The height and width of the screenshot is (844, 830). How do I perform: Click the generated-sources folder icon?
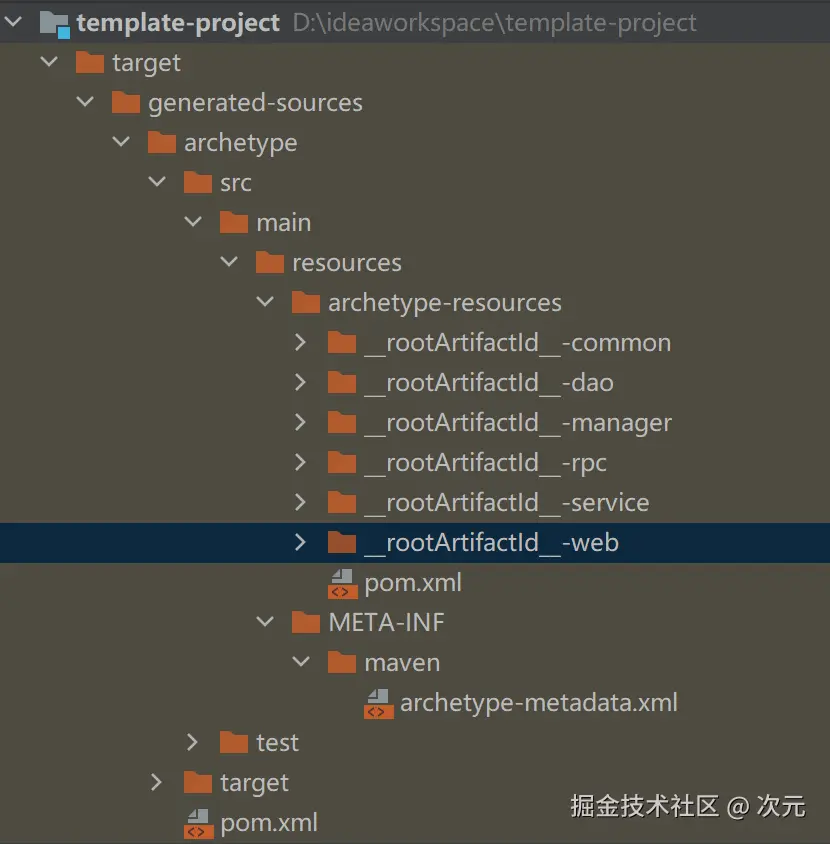point(126,102)
